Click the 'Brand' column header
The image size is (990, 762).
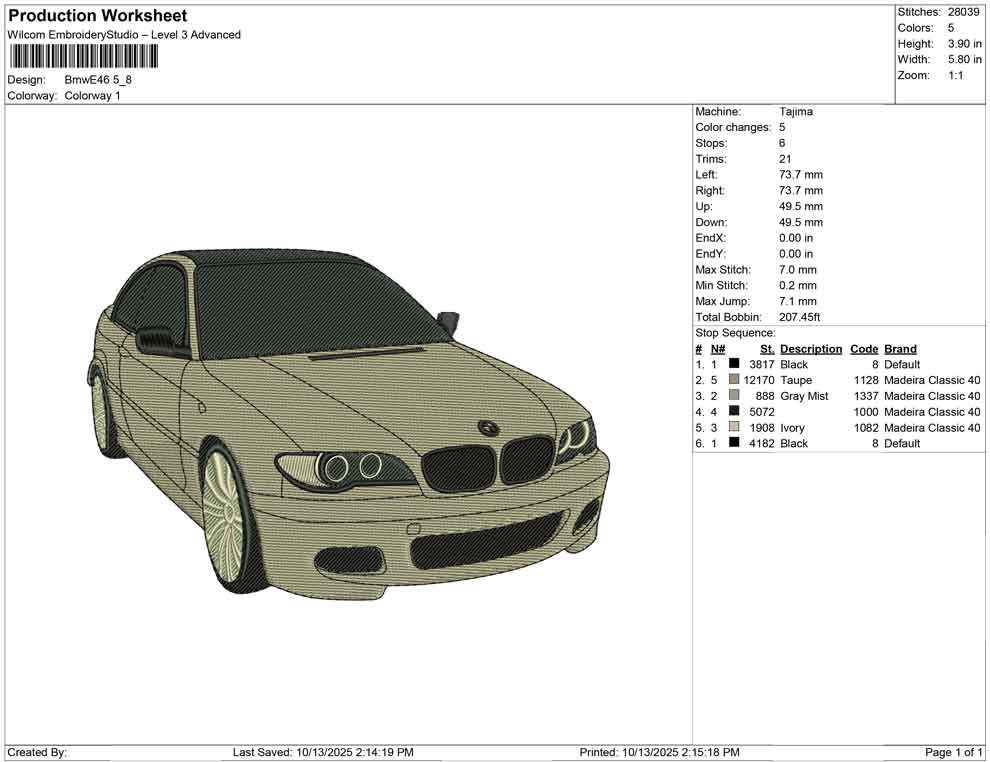[x=900, y=349]
